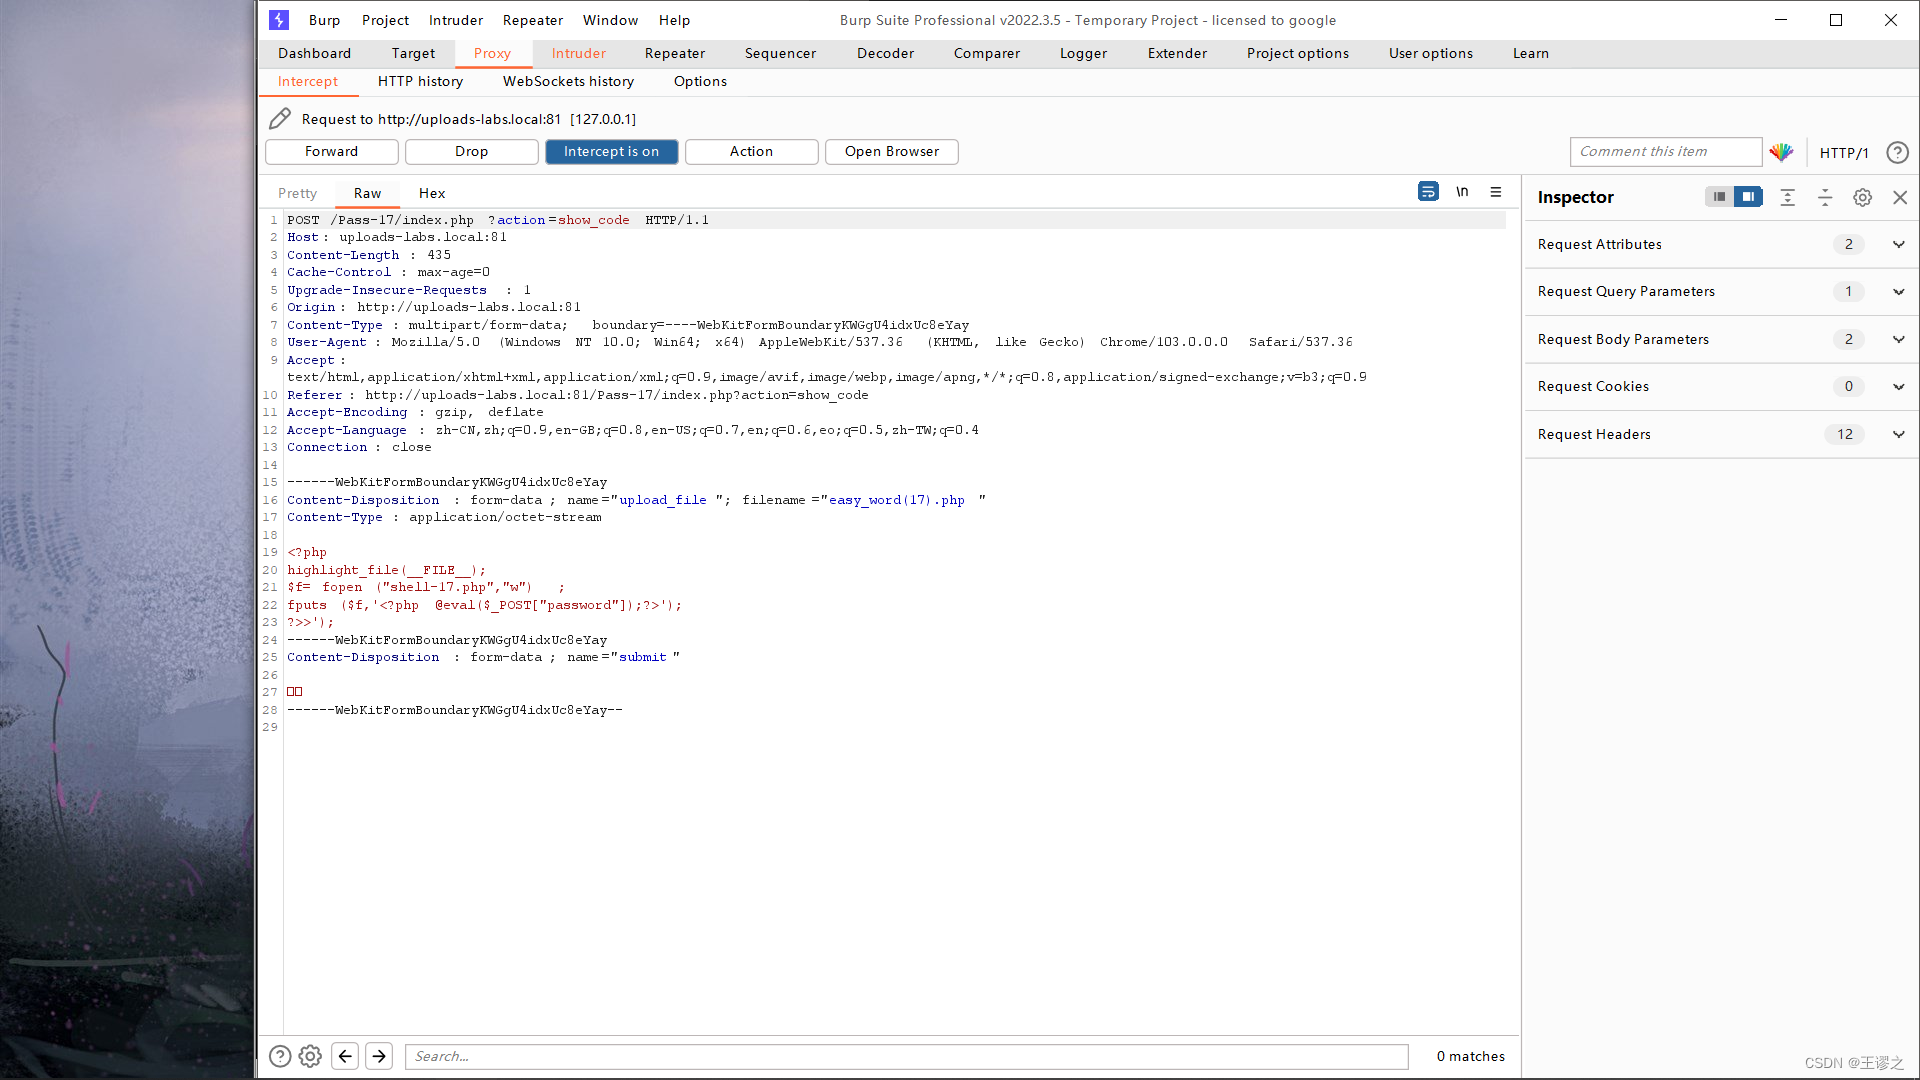
Task: Click the pencil edit target icon
Action: pos(280,119)
